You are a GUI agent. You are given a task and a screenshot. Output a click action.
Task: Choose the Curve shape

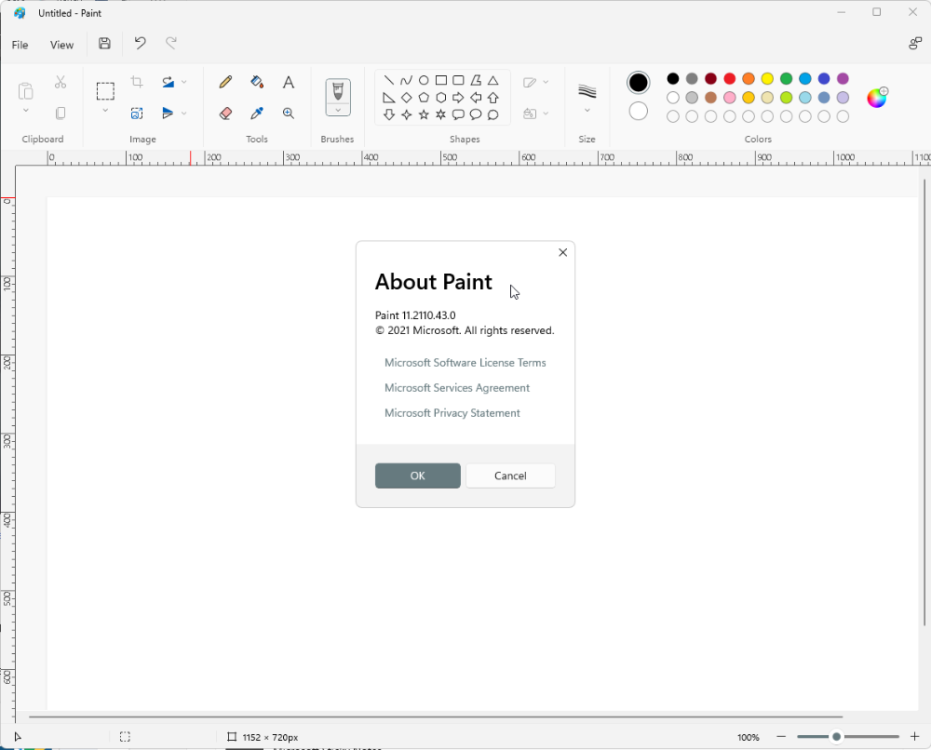(x=406, y=80)
